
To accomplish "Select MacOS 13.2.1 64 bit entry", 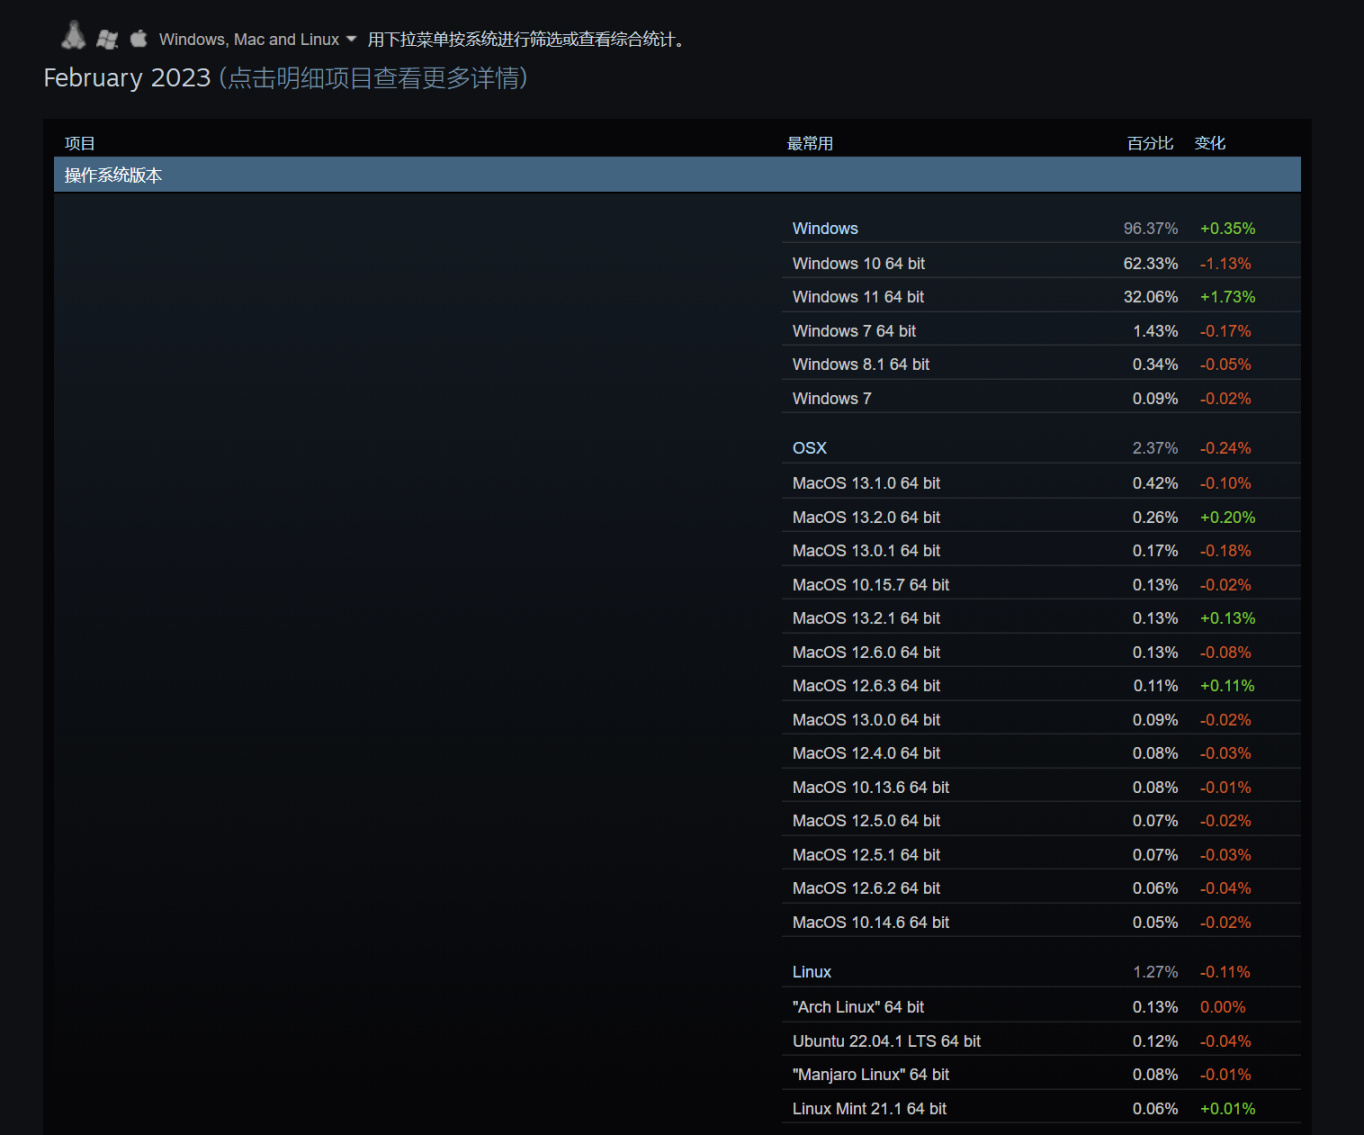I will point(1041,618).
